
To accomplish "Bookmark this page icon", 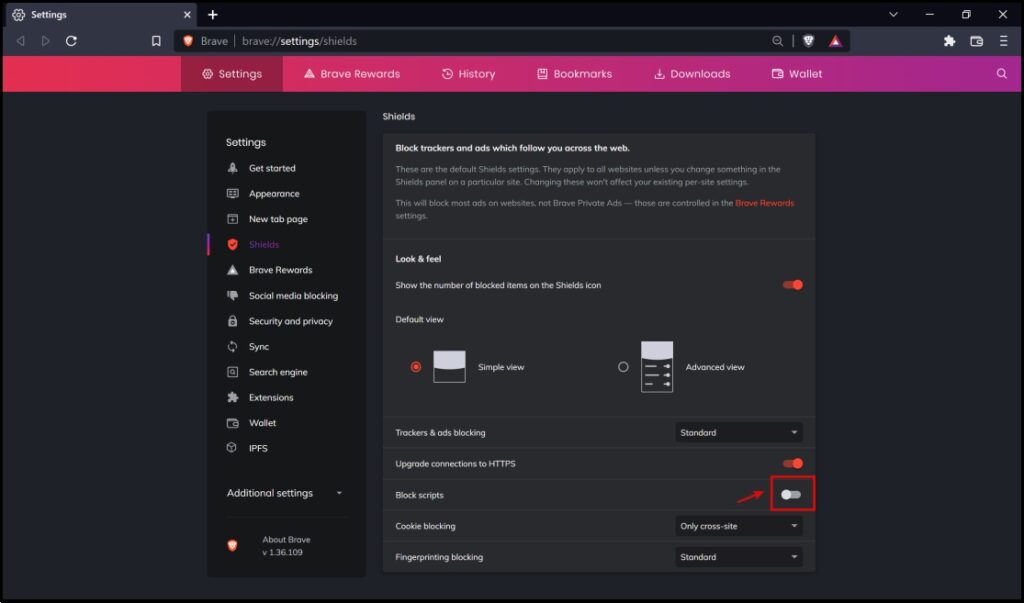I will tap(156, 41).
